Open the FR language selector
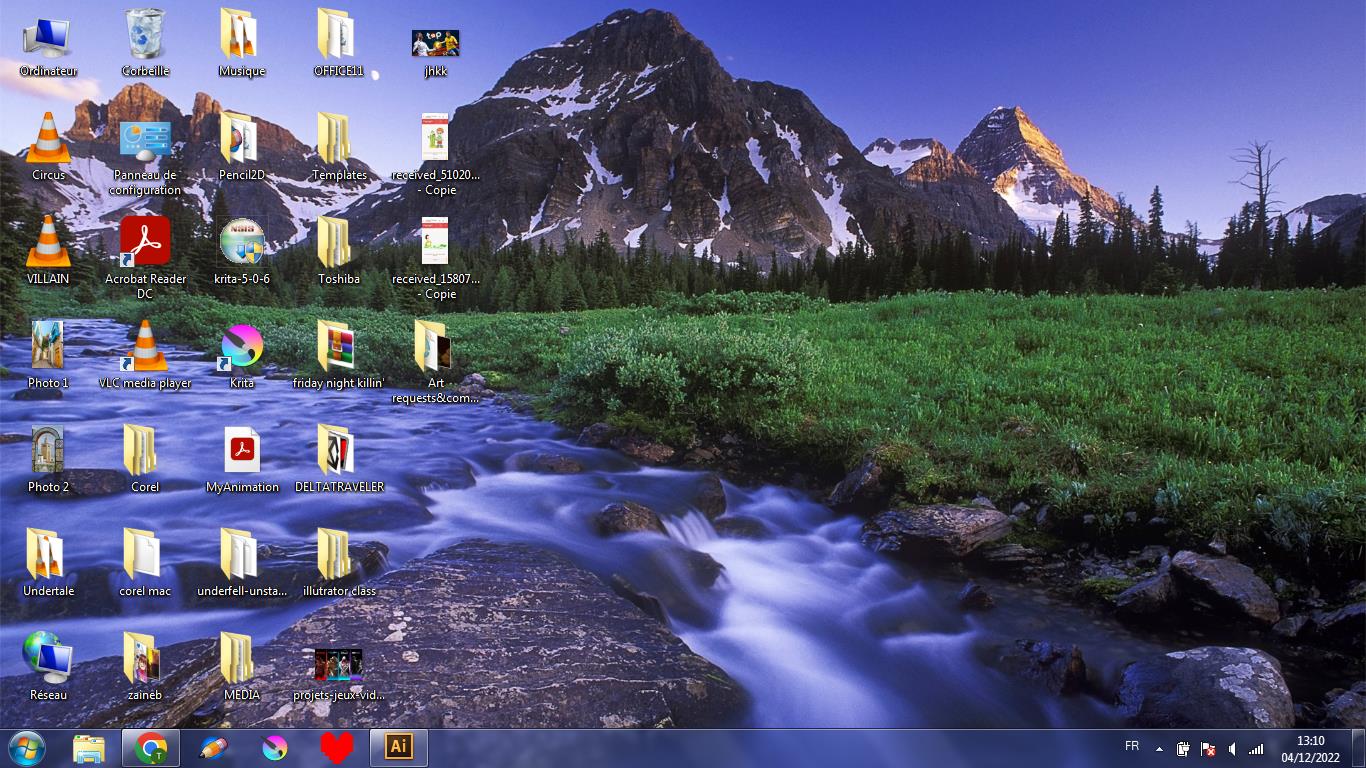1366x768 pixels. click(1132, 746)
